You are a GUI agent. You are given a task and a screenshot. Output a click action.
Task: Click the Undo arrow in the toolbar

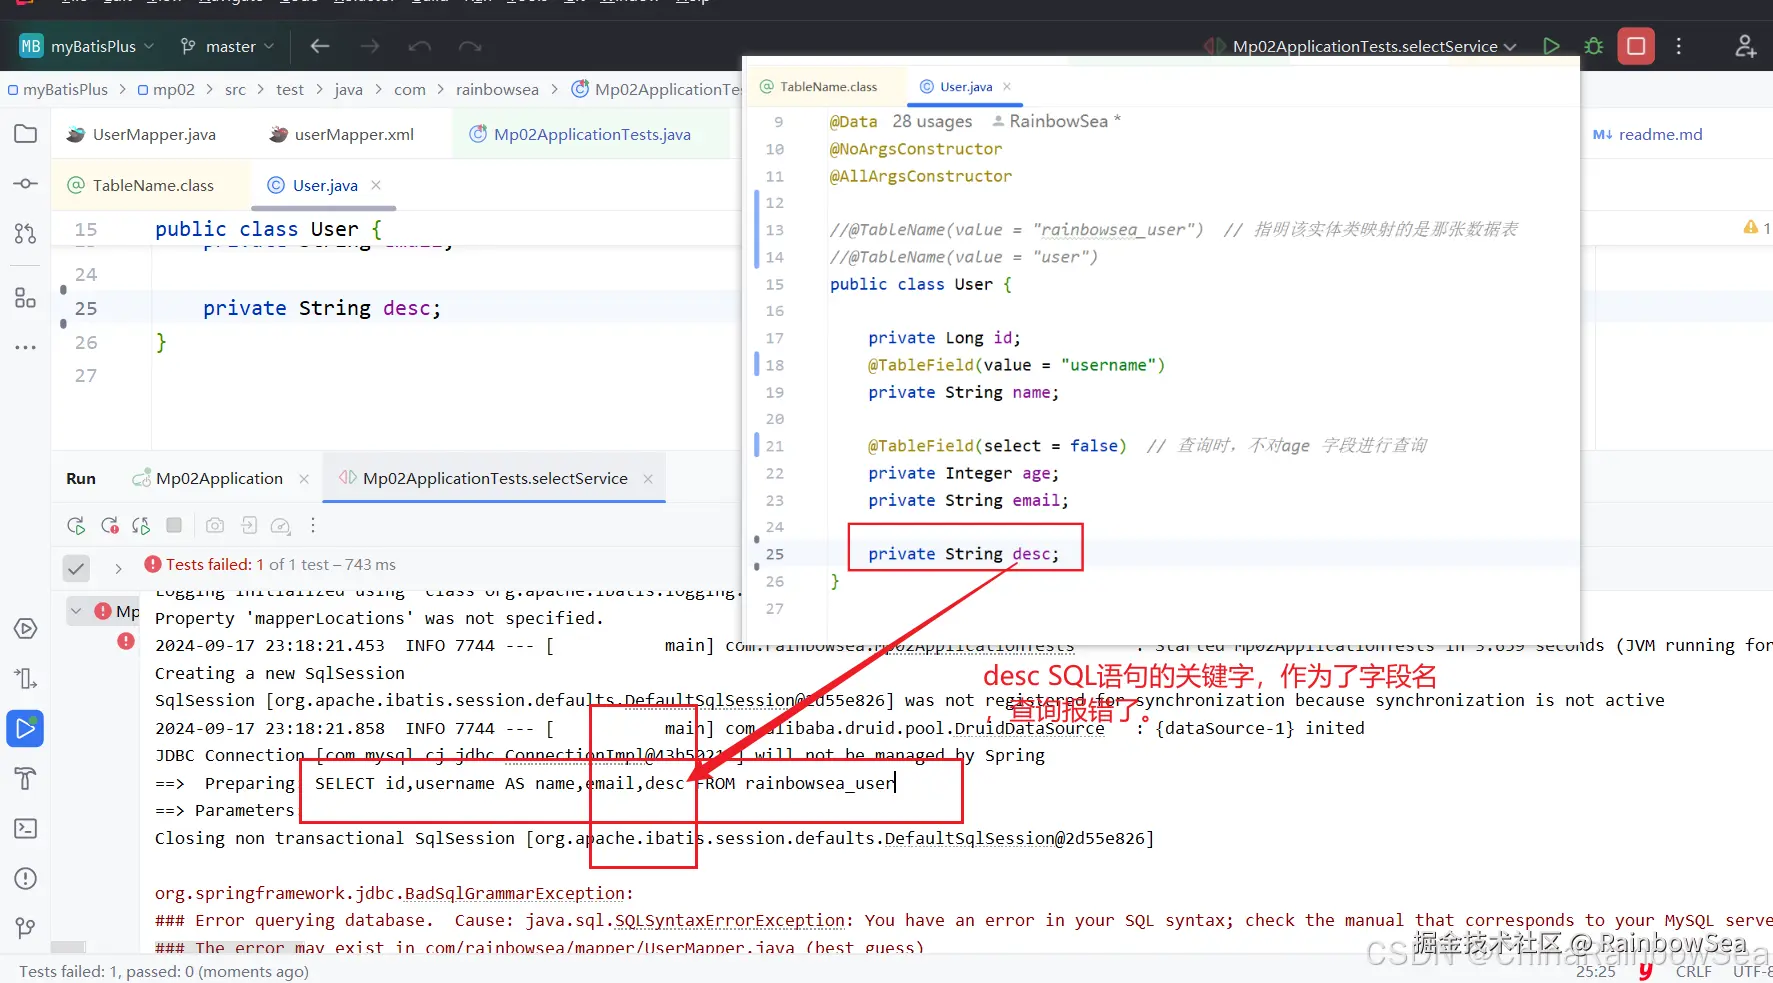click(420, 46)
